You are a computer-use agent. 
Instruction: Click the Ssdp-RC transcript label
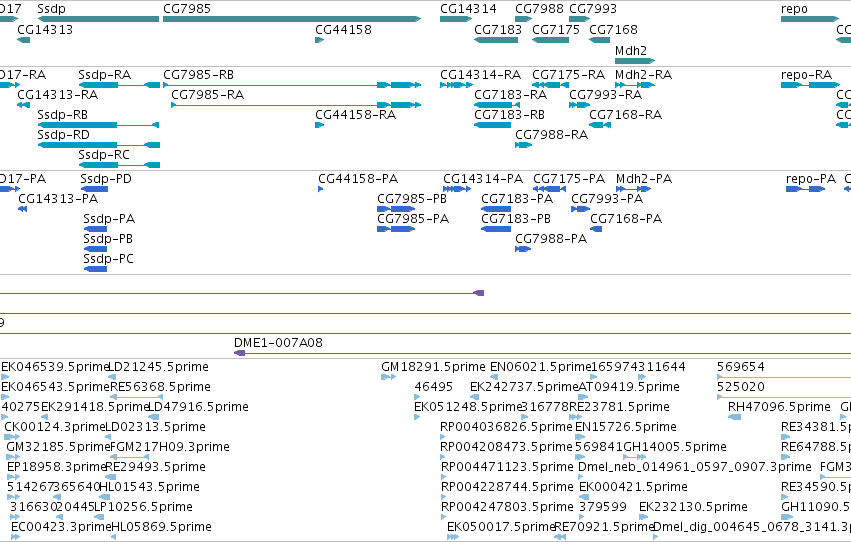coord(104,155)
